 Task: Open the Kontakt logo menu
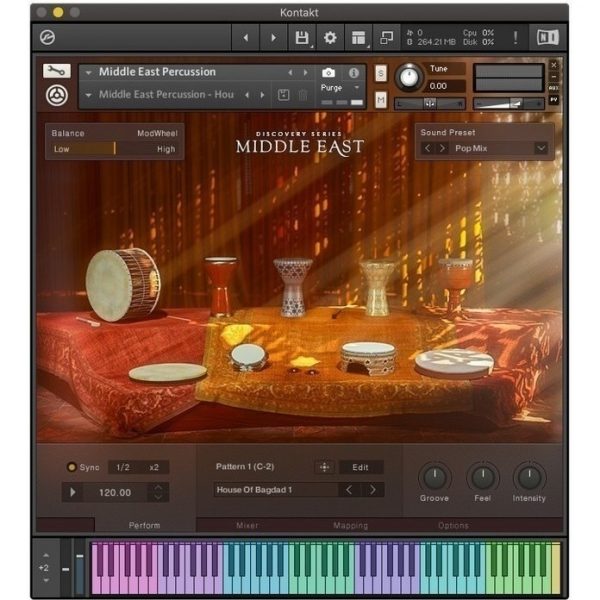point(47,38)
